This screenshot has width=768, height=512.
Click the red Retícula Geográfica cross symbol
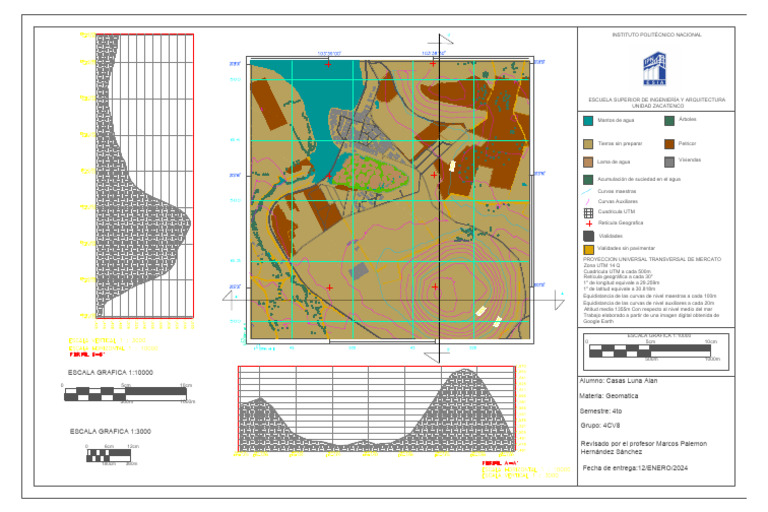click(589, 223)
